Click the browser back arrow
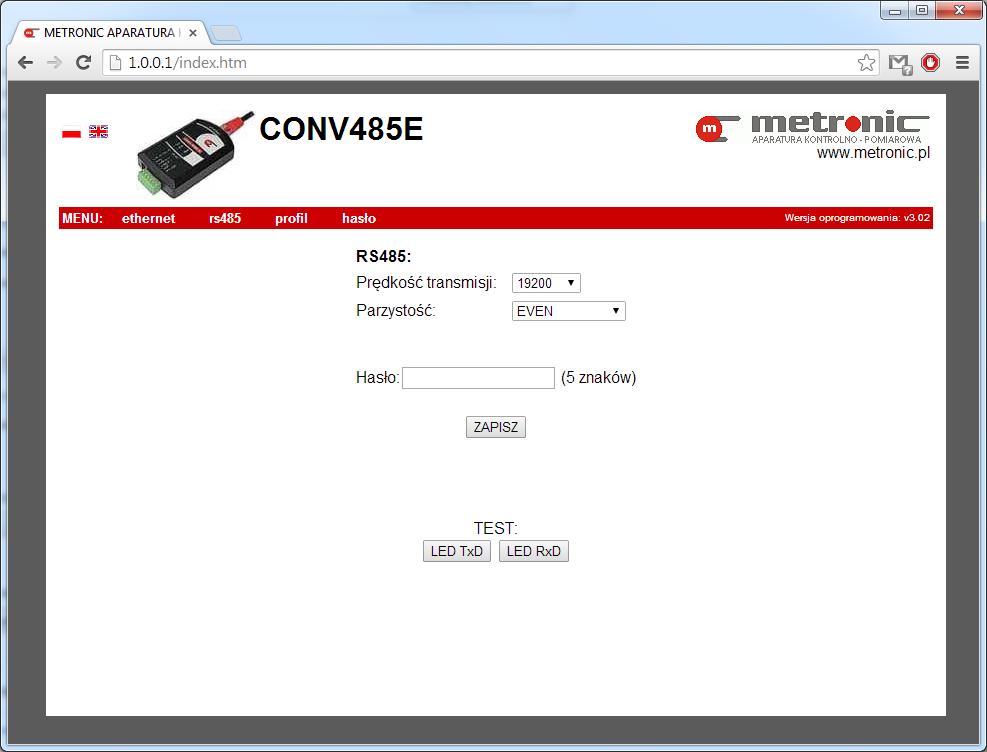This screenshot has height=752, width=987. coord(25,62)
